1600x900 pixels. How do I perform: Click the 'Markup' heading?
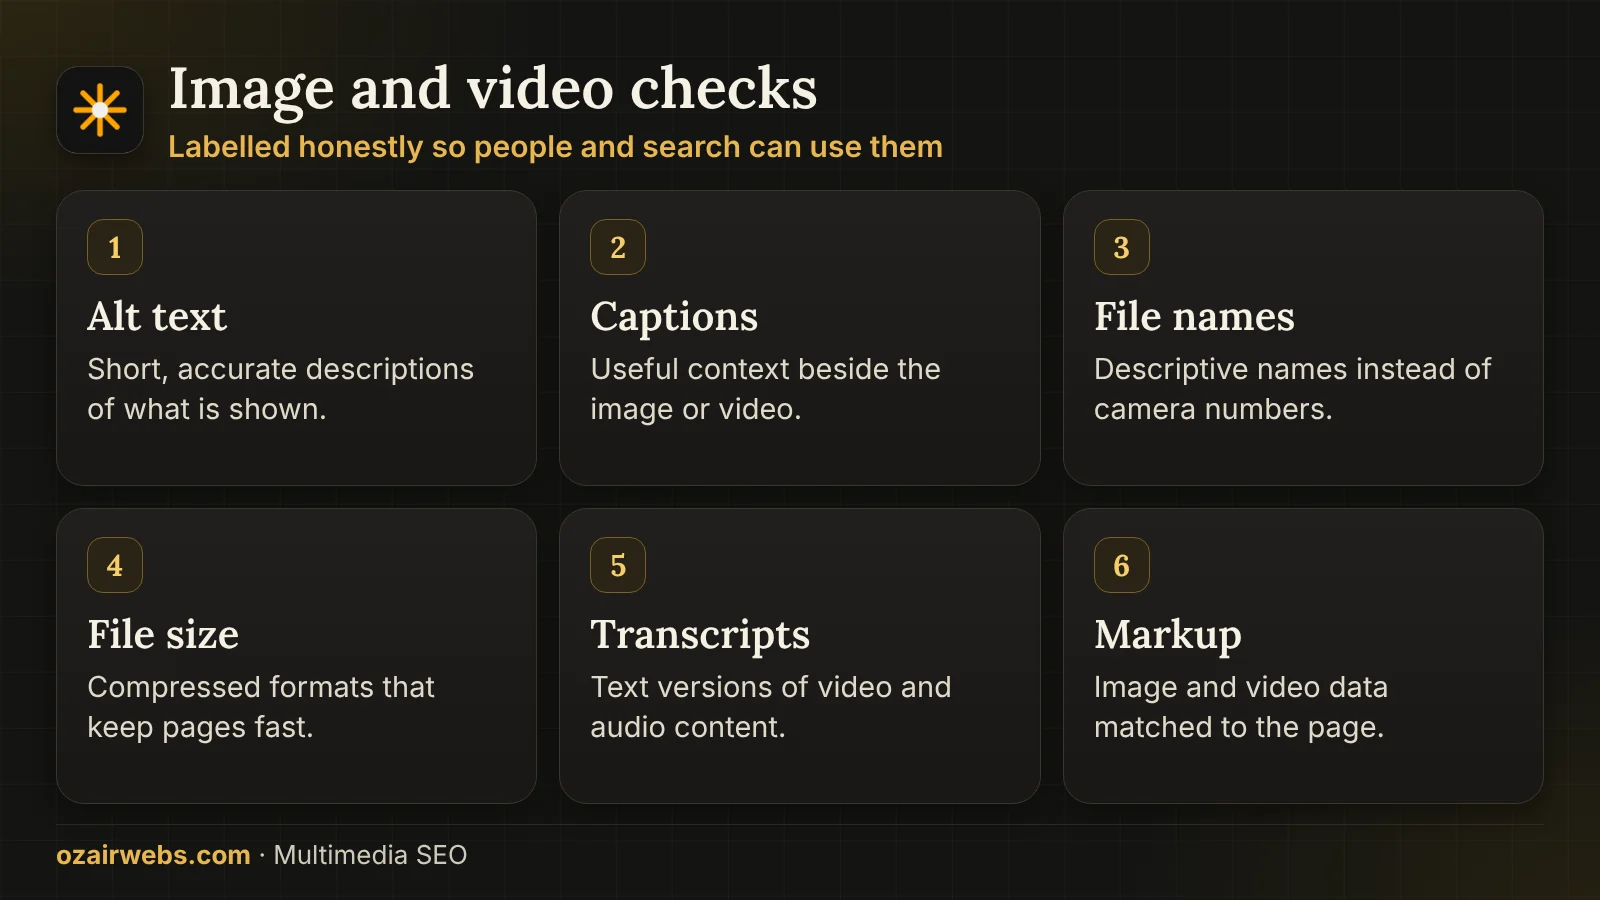[1168, 636]
